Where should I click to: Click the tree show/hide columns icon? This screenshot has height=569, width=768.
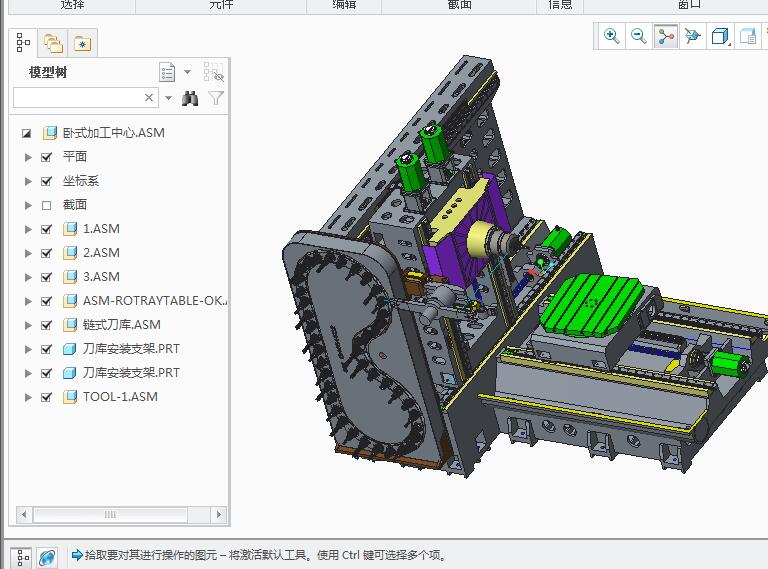tap(213, 72)
